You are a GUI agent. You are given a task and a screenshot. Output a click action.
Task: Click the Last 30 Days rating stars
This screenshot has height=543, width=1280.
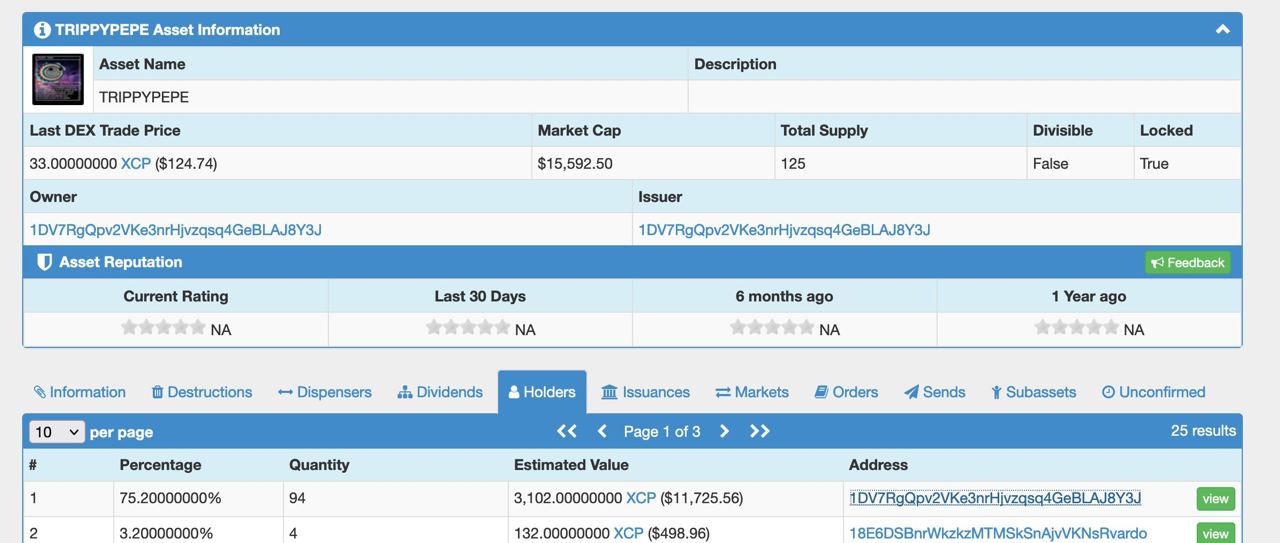coord(468,327)
